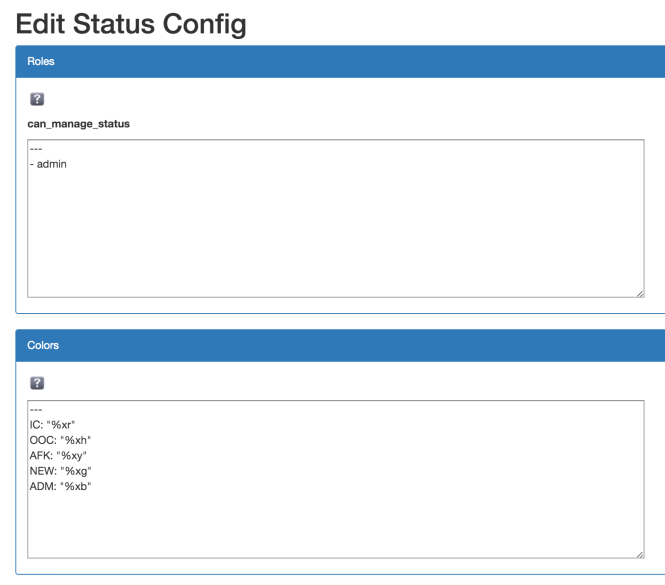
Task: Place cursor on the NEW: "%xg" line
Action: (60, 471)
